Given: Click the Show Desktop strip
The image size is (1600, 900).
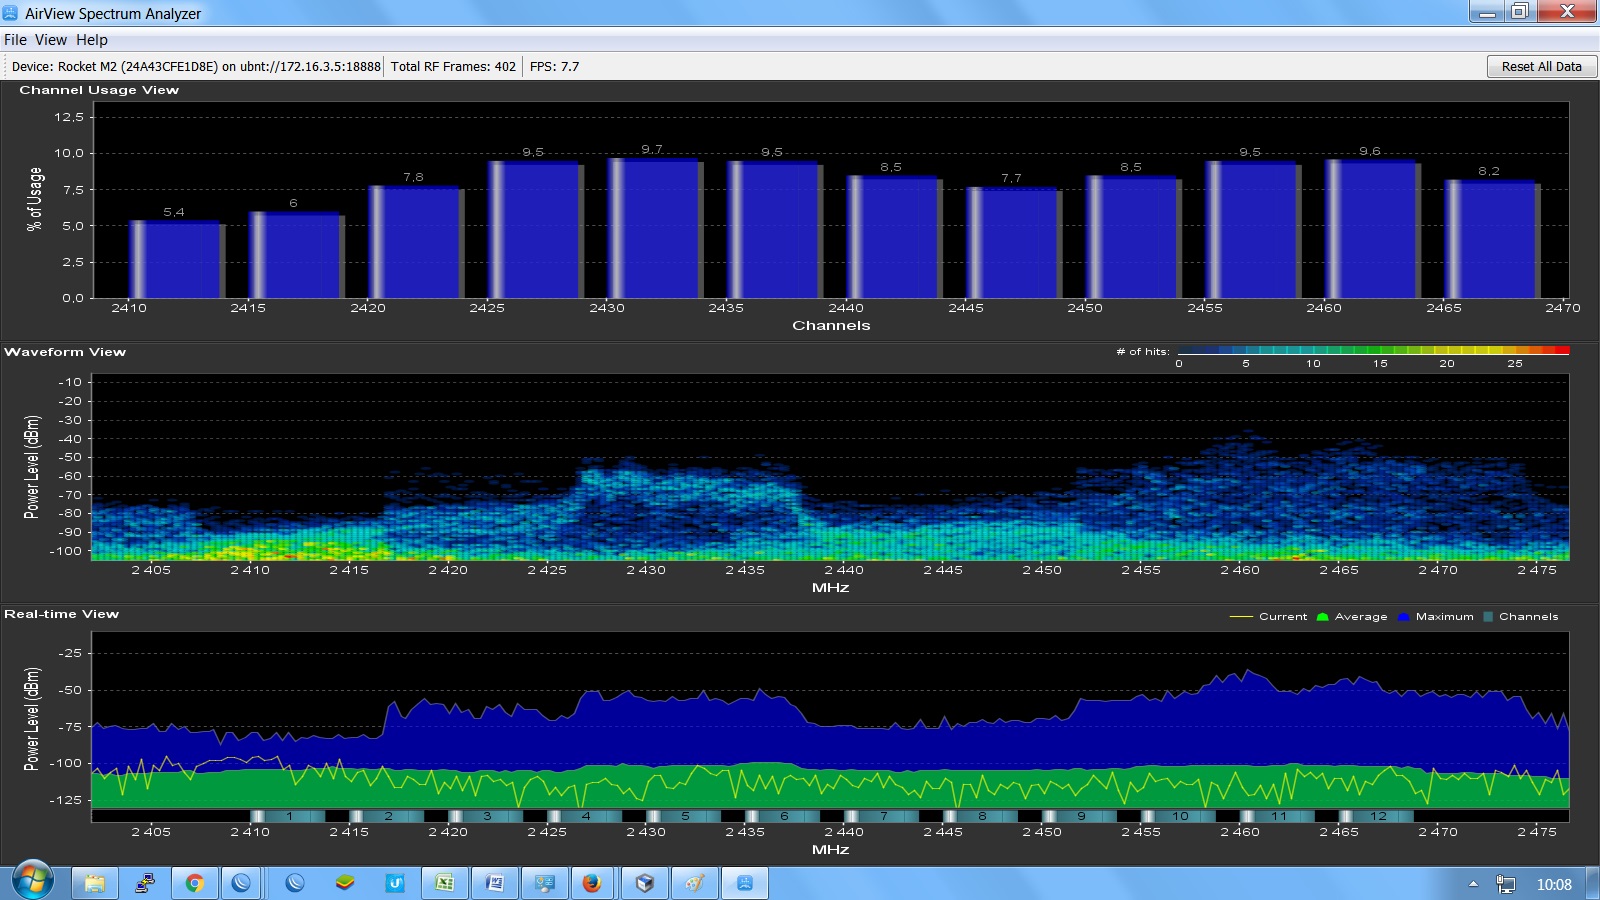Looking at the screenshot, I should [1592, 883].
